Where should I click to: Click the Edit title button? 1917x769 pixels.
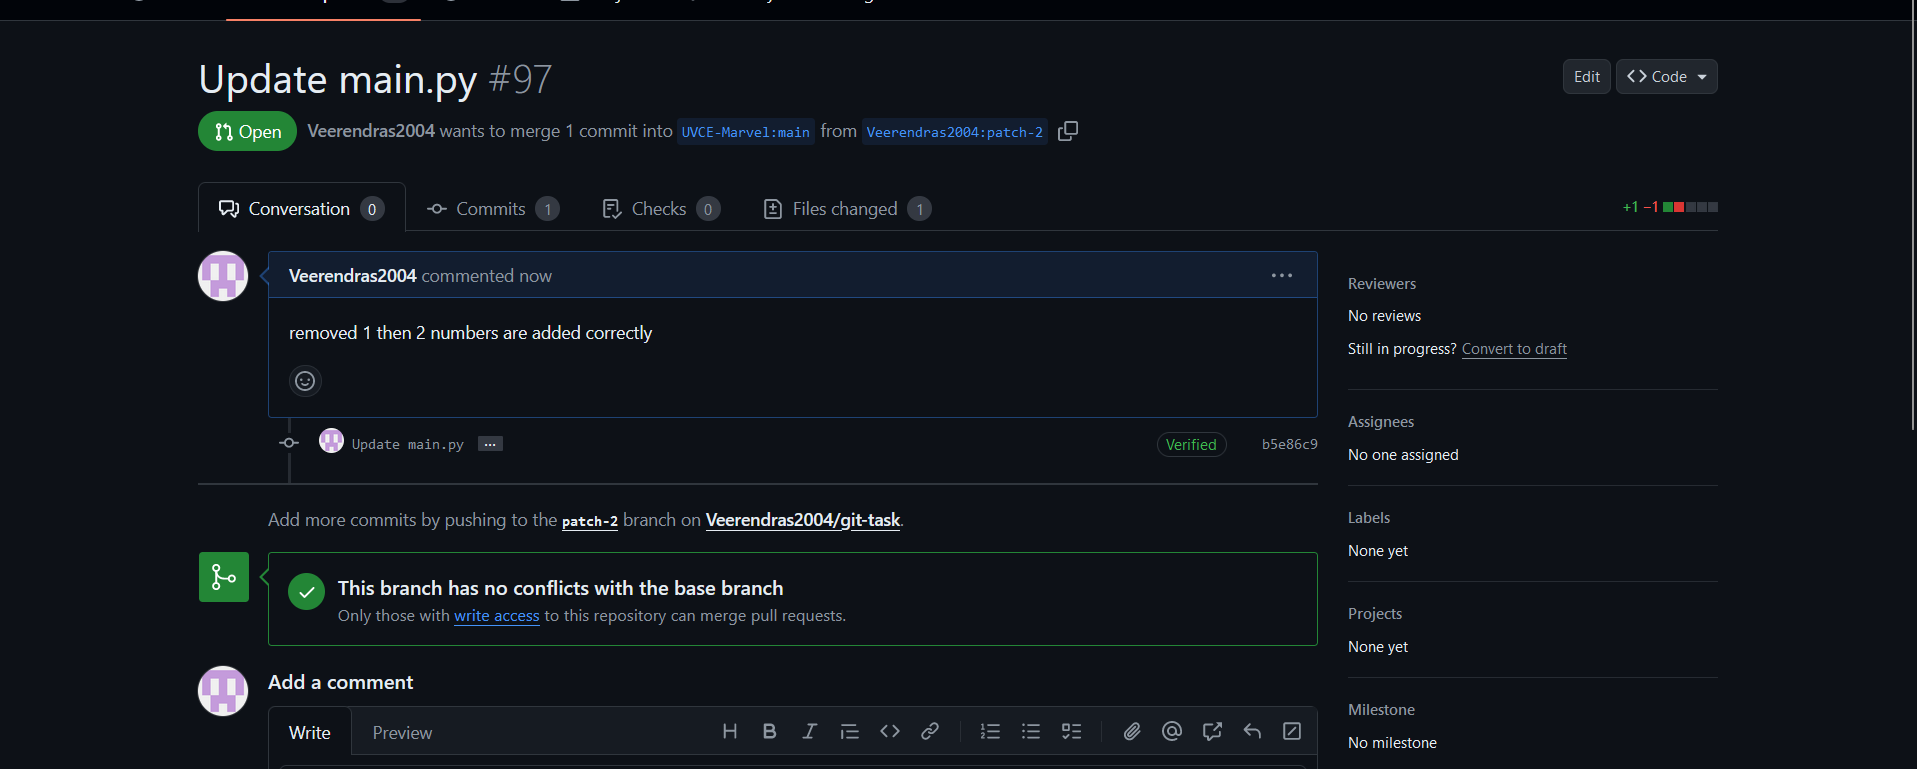coord(1587,76)
